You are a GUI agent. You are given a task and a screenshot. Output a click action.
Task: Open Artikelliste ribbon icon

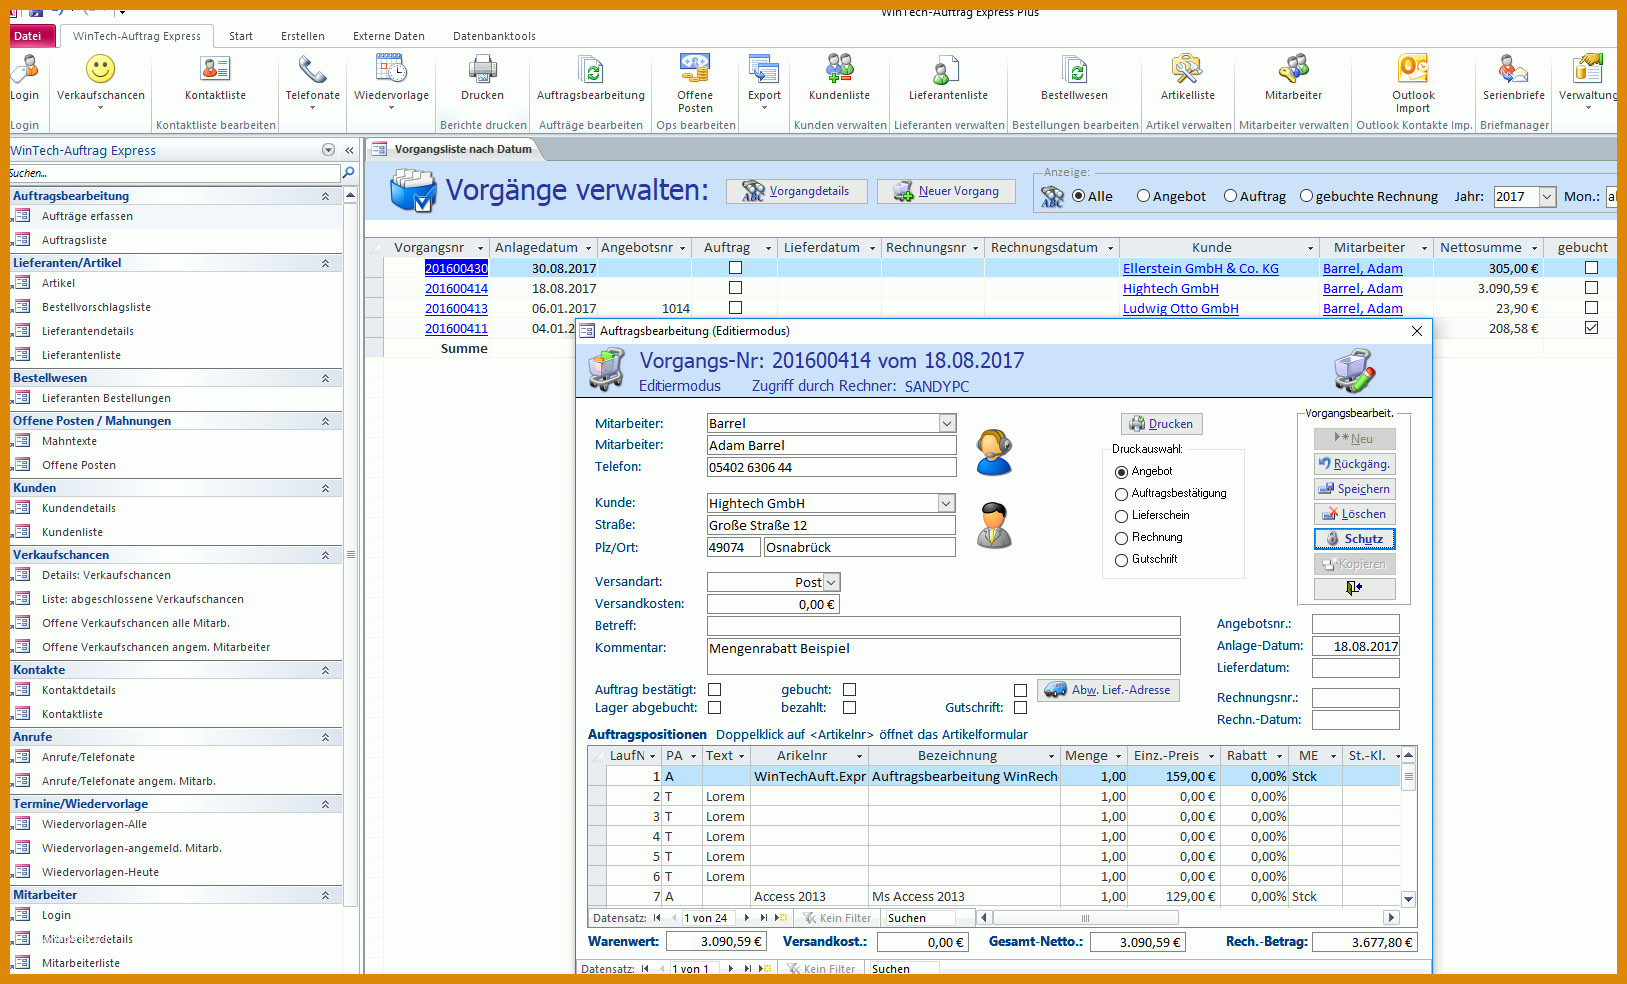pyautogui.click(x=1187, y=69)
